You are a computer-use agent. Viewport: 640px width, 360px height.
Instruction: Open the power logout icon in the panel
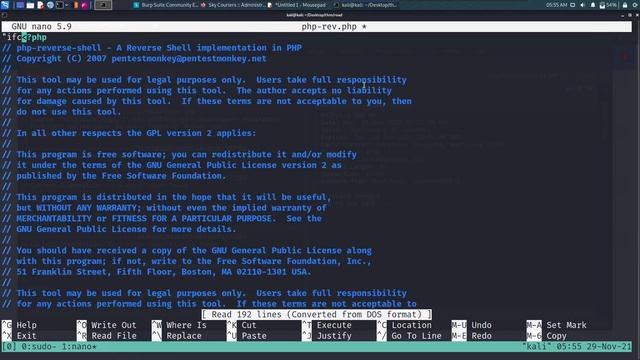click(x=635, y=5)
